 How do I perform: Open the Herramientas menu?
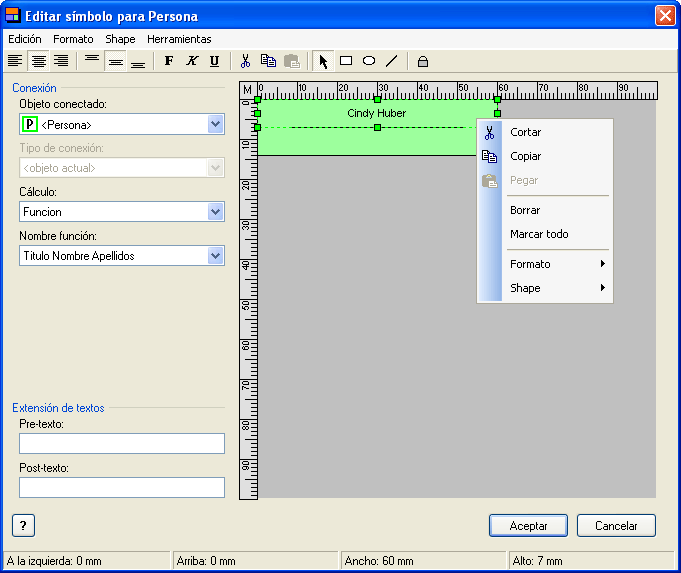click(x=179, y=39)
